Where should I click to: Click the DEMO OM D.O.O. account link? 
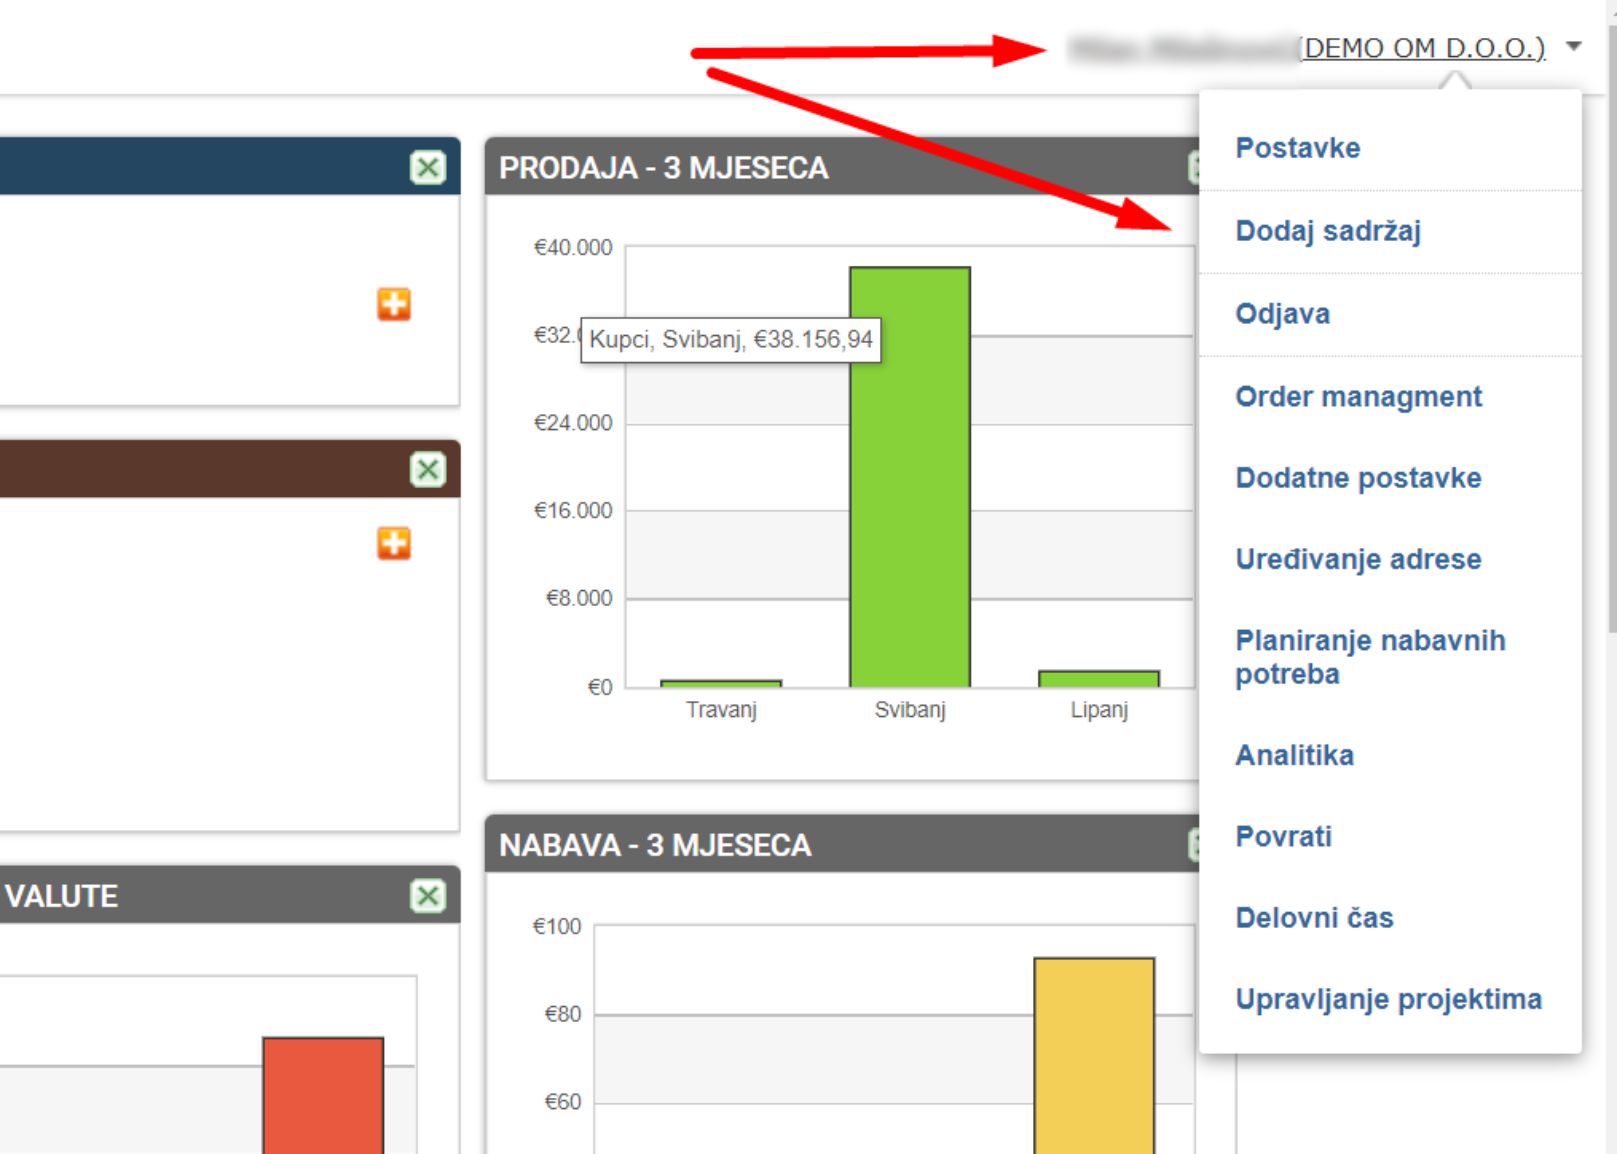click(1422, 47)
